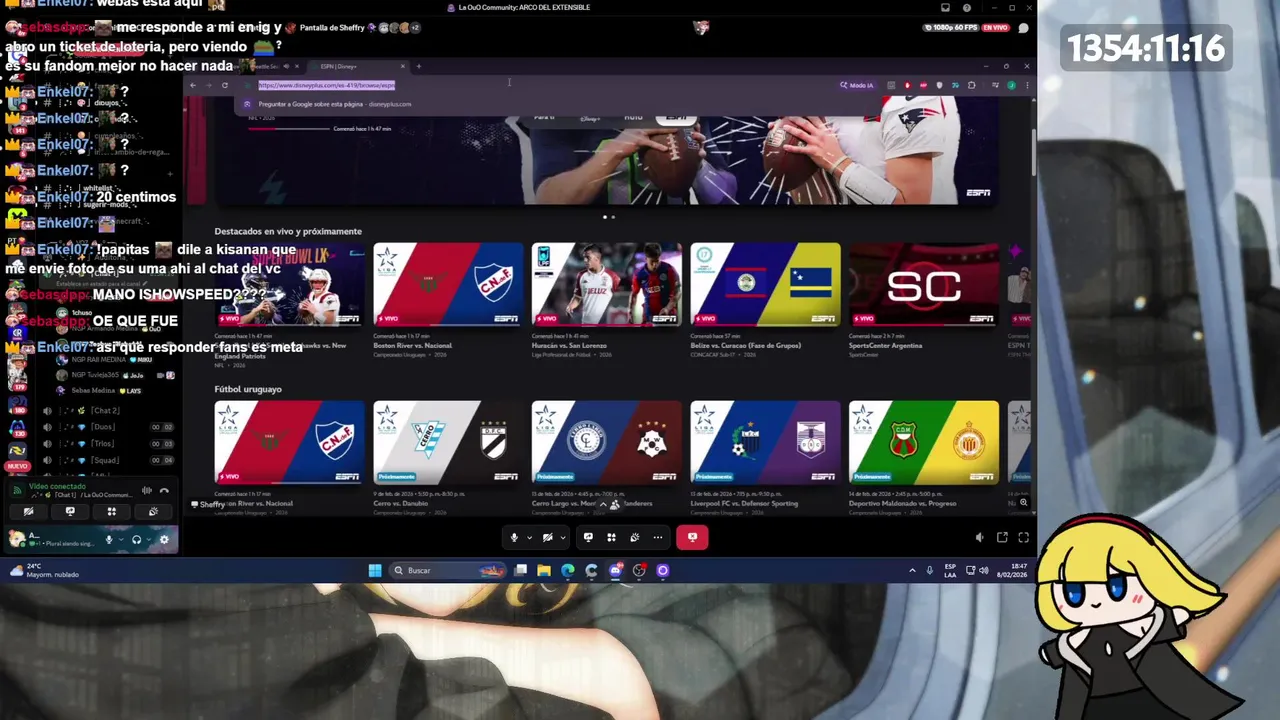The image size is (1280, 720).
Task: Click the Modo IA button in browser
Action: 857,85
